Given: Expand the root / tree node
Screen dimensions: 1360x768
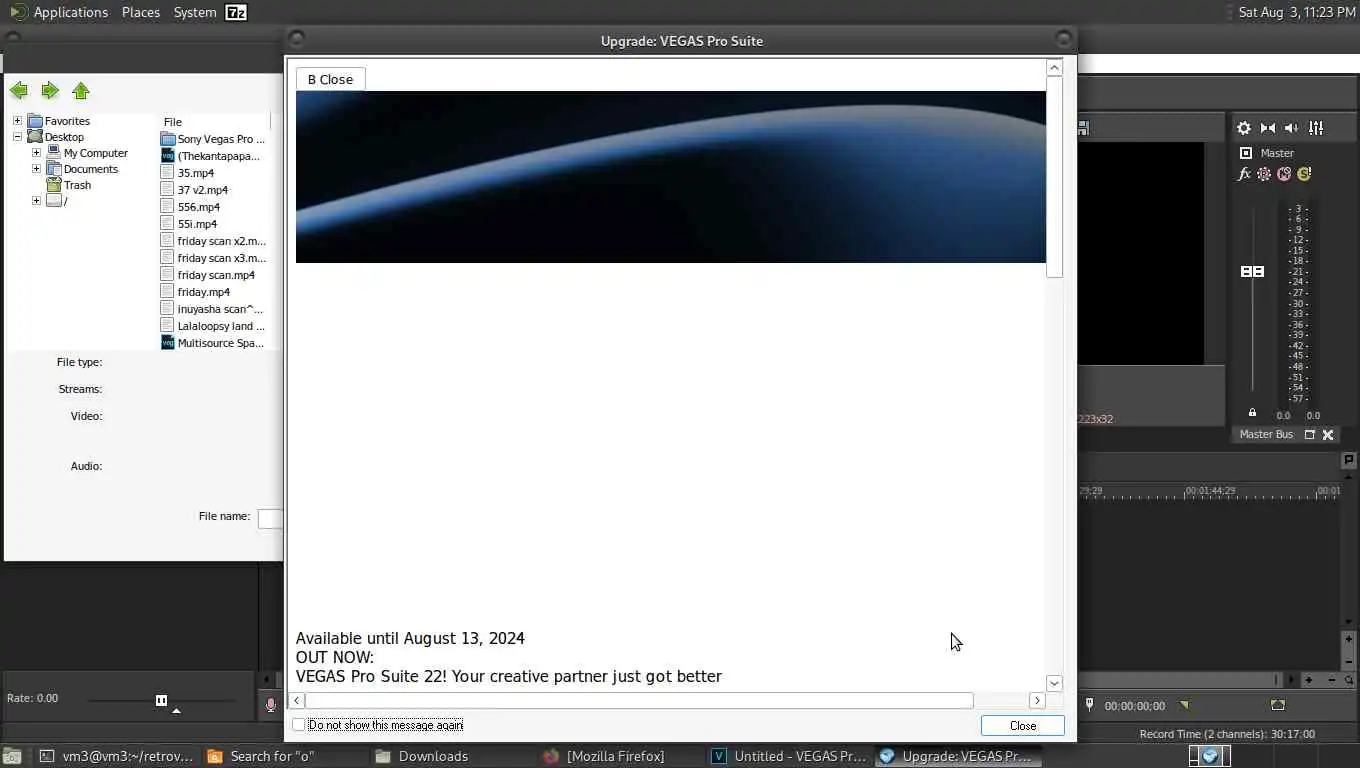Looking at the screenshot, I should [36, 201].
